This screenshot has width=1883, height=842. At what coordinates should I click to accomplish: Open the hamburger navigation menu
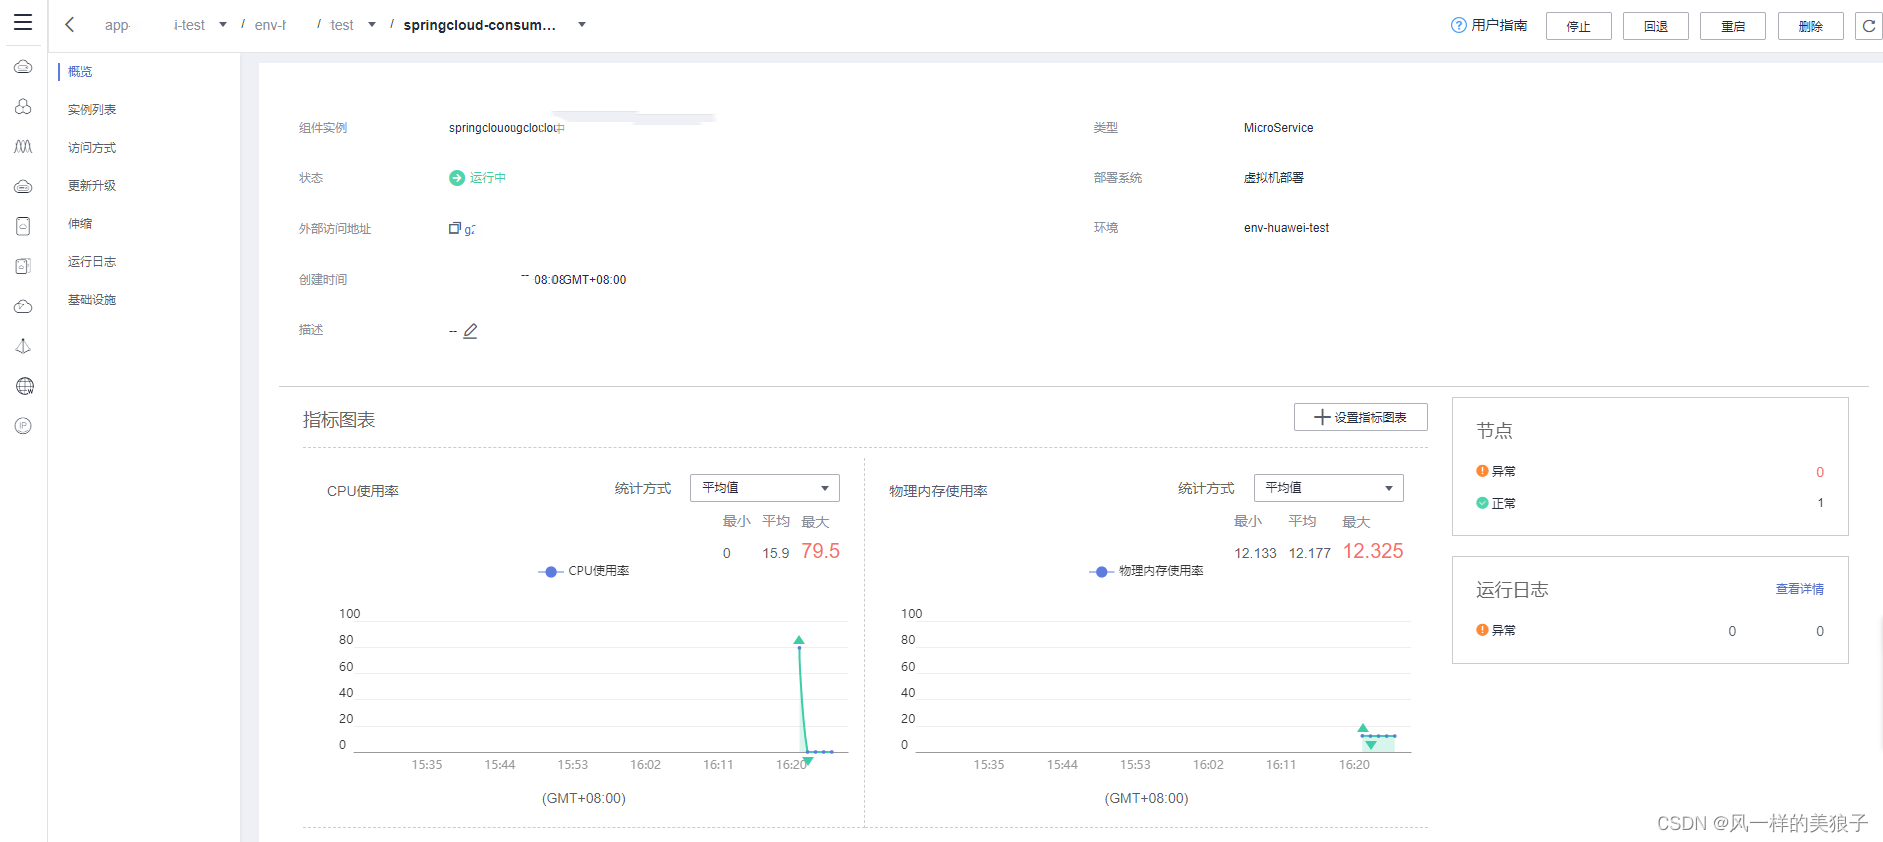(23, 22)
